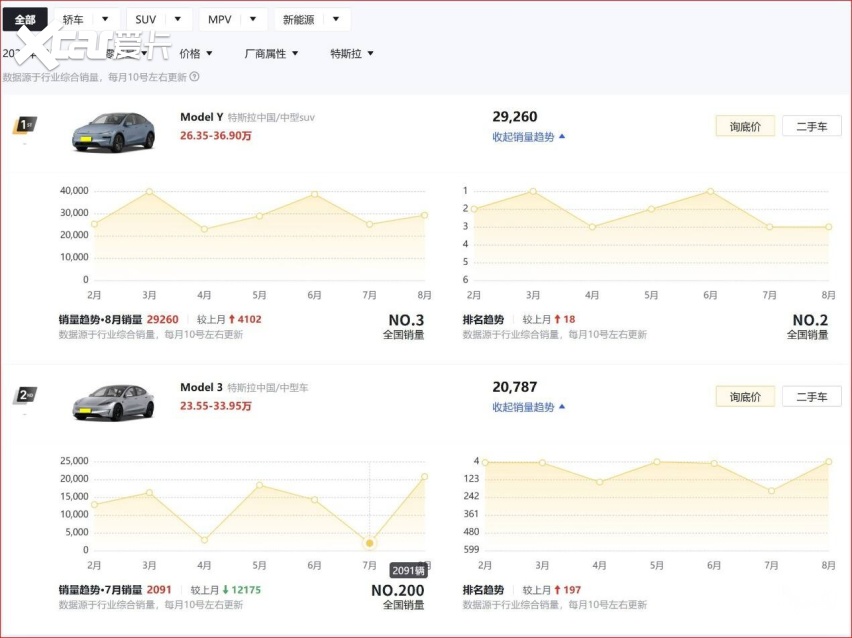The width and height of the screenshot is (852, 638).
Task: Click the Model 3 rank change value 197
Action: pos(572,590)
